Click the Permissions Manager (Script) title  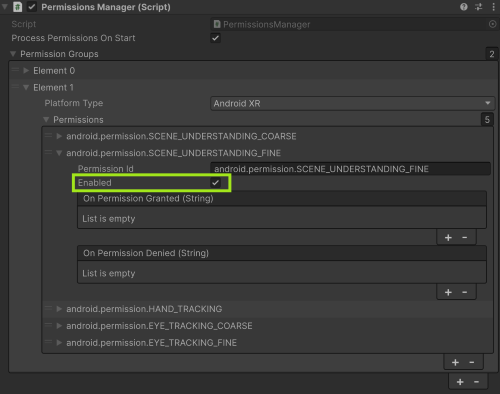pyautogui.click(x=106, y=7)
